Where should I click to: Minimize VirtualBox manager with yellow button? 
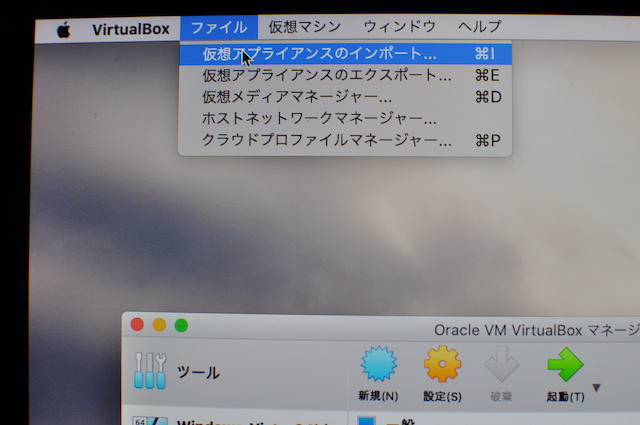tap(159, 325)
